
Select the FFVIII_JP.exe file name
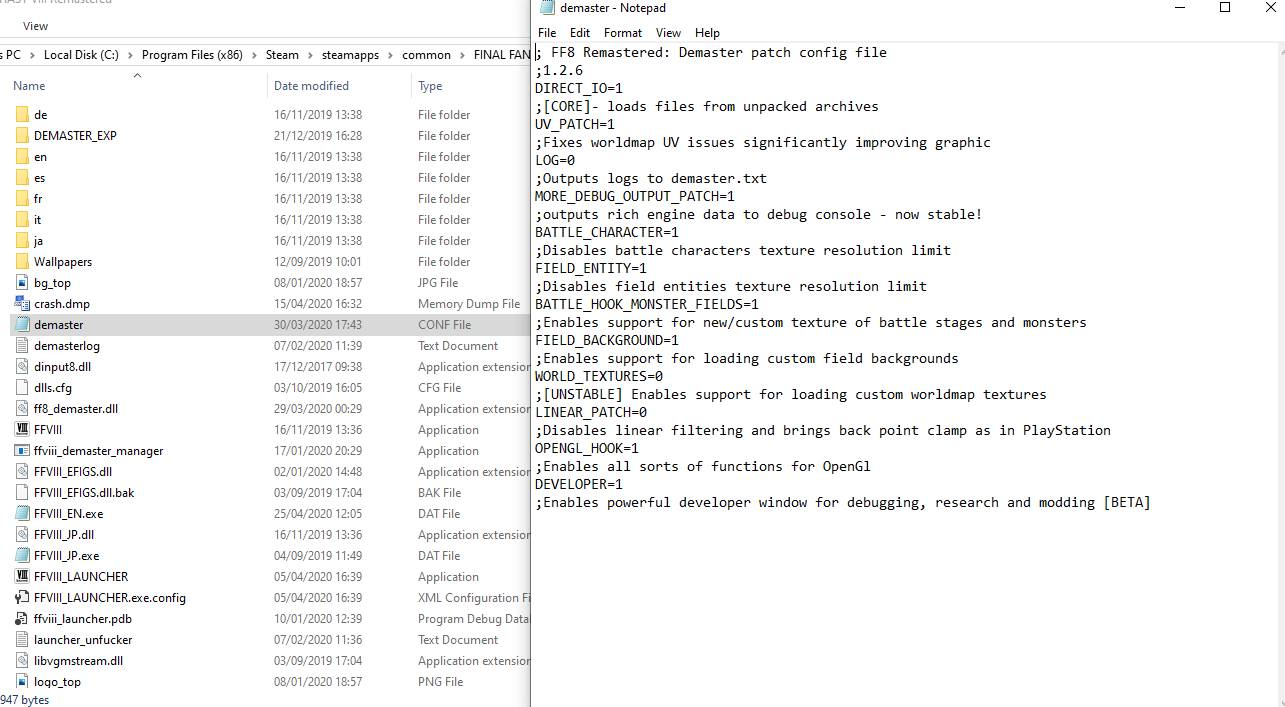tap(66, 555)
